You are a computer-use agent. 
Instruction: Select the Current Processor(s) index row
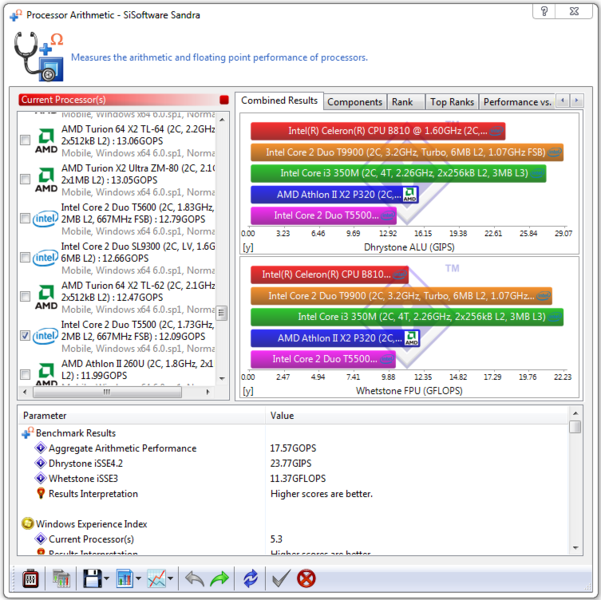tap(293, 539)
